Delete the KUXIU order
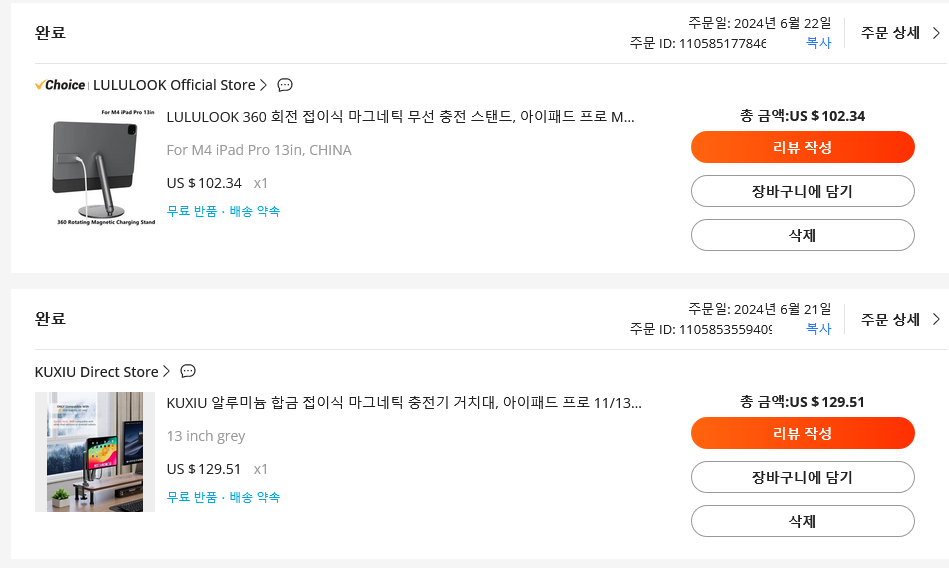 click(x=803, y=521)
